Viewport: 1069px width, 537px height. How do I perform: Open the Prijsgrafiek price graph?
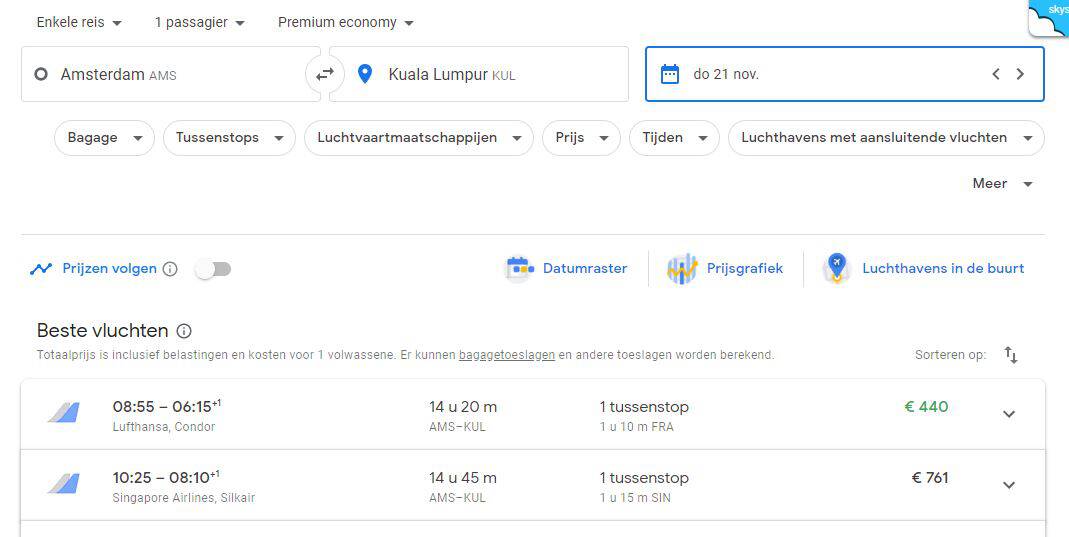(x=726, y=268)
